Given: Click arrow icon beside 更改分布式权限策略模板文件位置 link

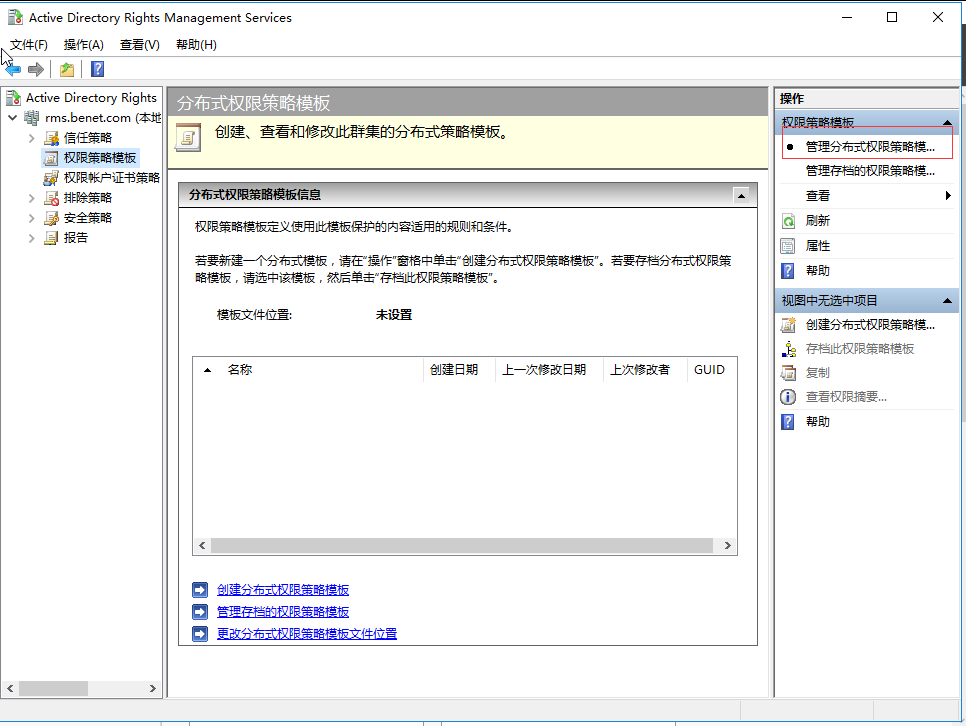Looking at the screenshot, I should click(200, 634).
